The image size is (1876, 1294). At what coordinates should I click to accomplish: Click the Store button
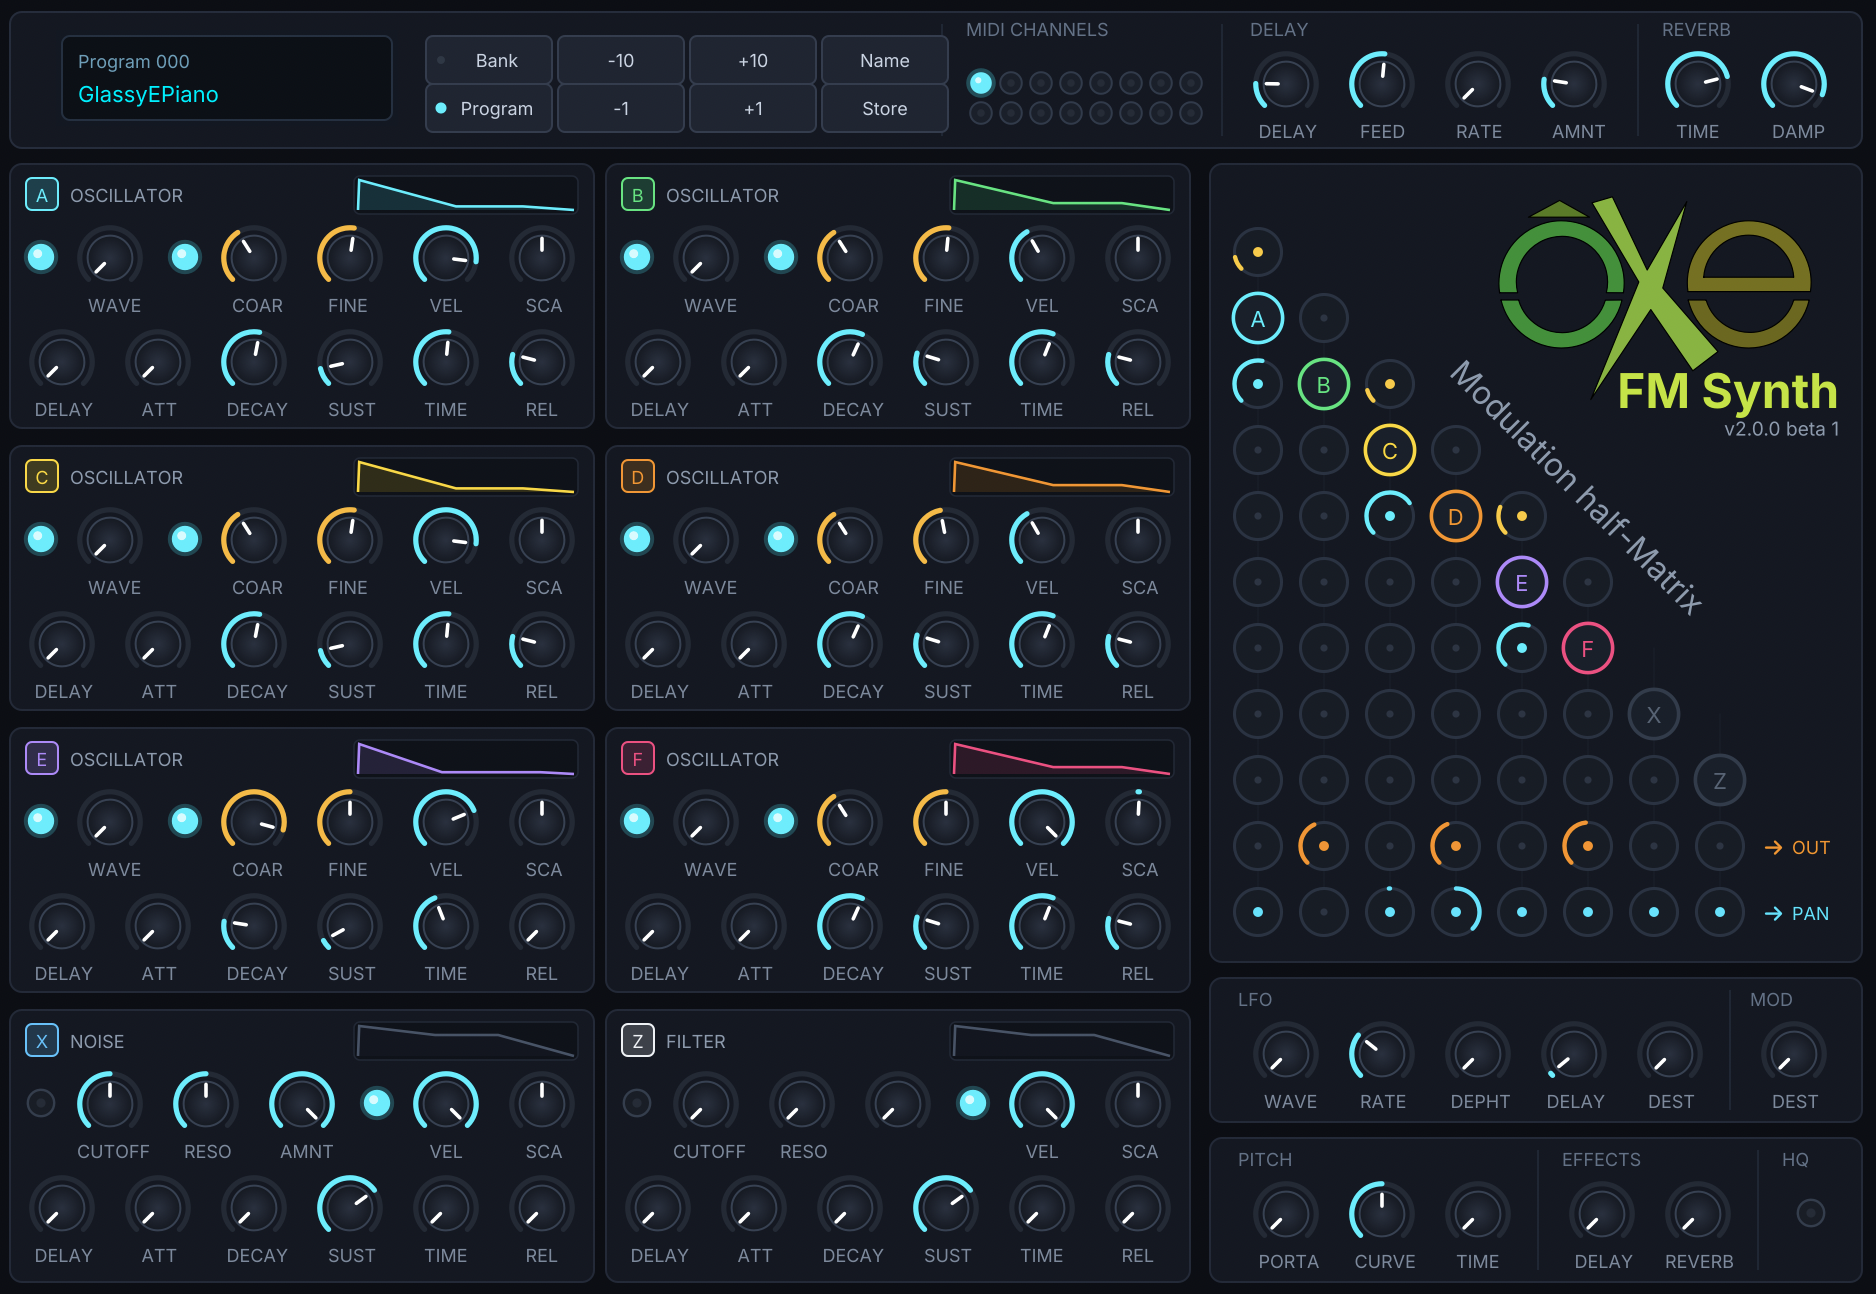click(885, 108)
